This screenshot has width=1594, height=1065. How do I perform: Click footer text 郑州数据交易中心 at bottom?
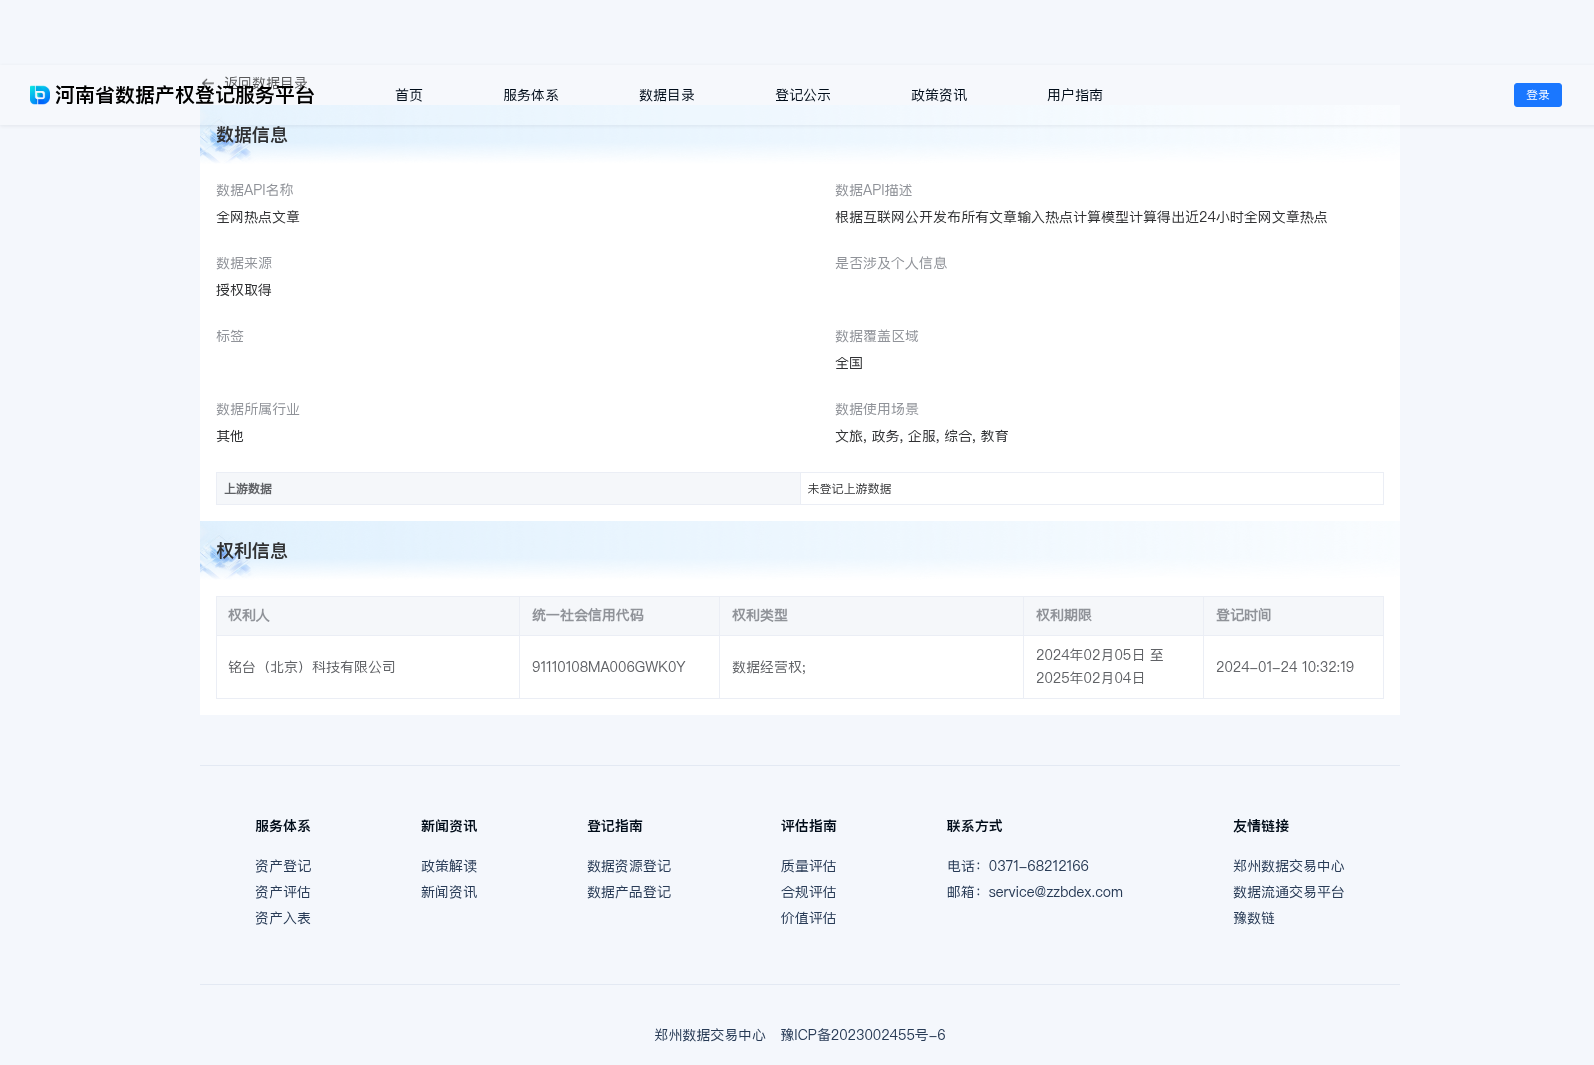point(710,1035)
